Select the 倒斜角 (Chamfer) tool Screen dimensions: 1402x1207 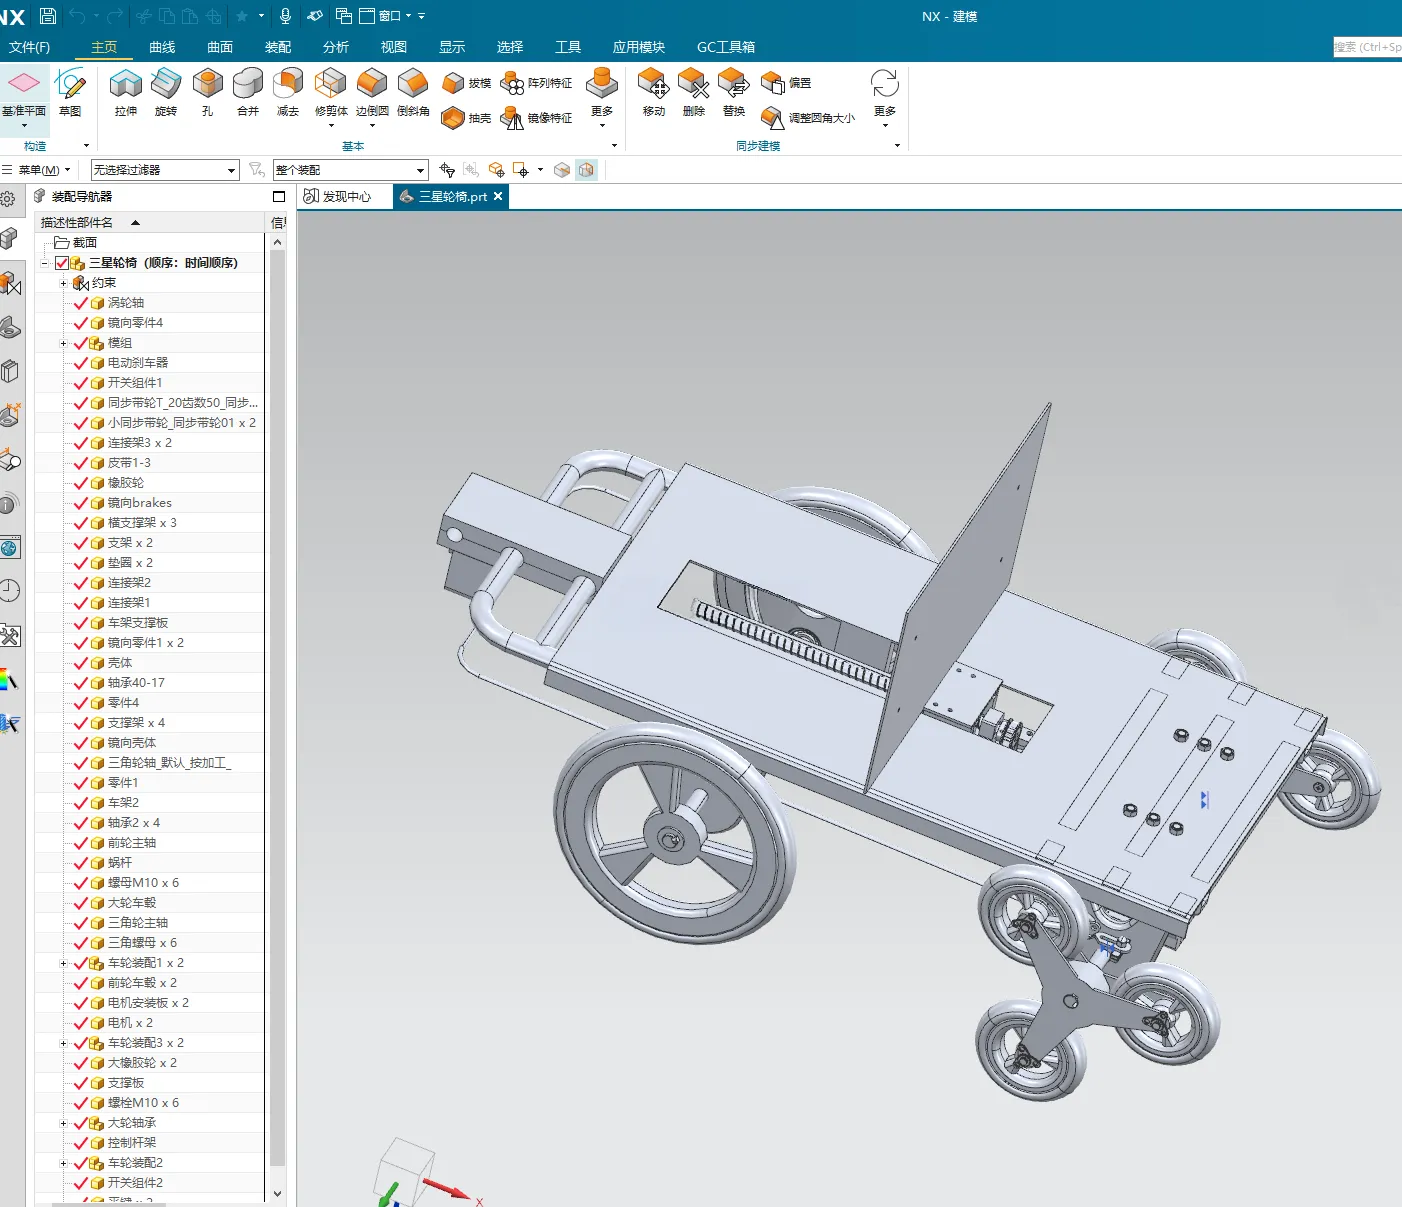[x=413, y=93]
